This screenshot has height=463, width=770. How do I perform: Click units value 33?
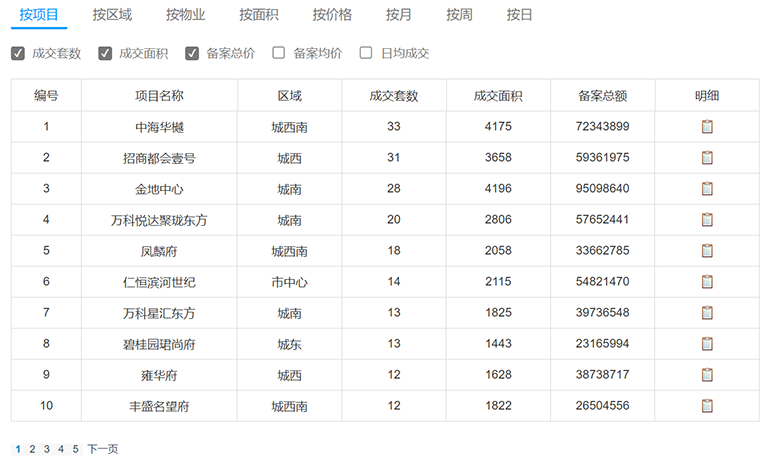394,126
